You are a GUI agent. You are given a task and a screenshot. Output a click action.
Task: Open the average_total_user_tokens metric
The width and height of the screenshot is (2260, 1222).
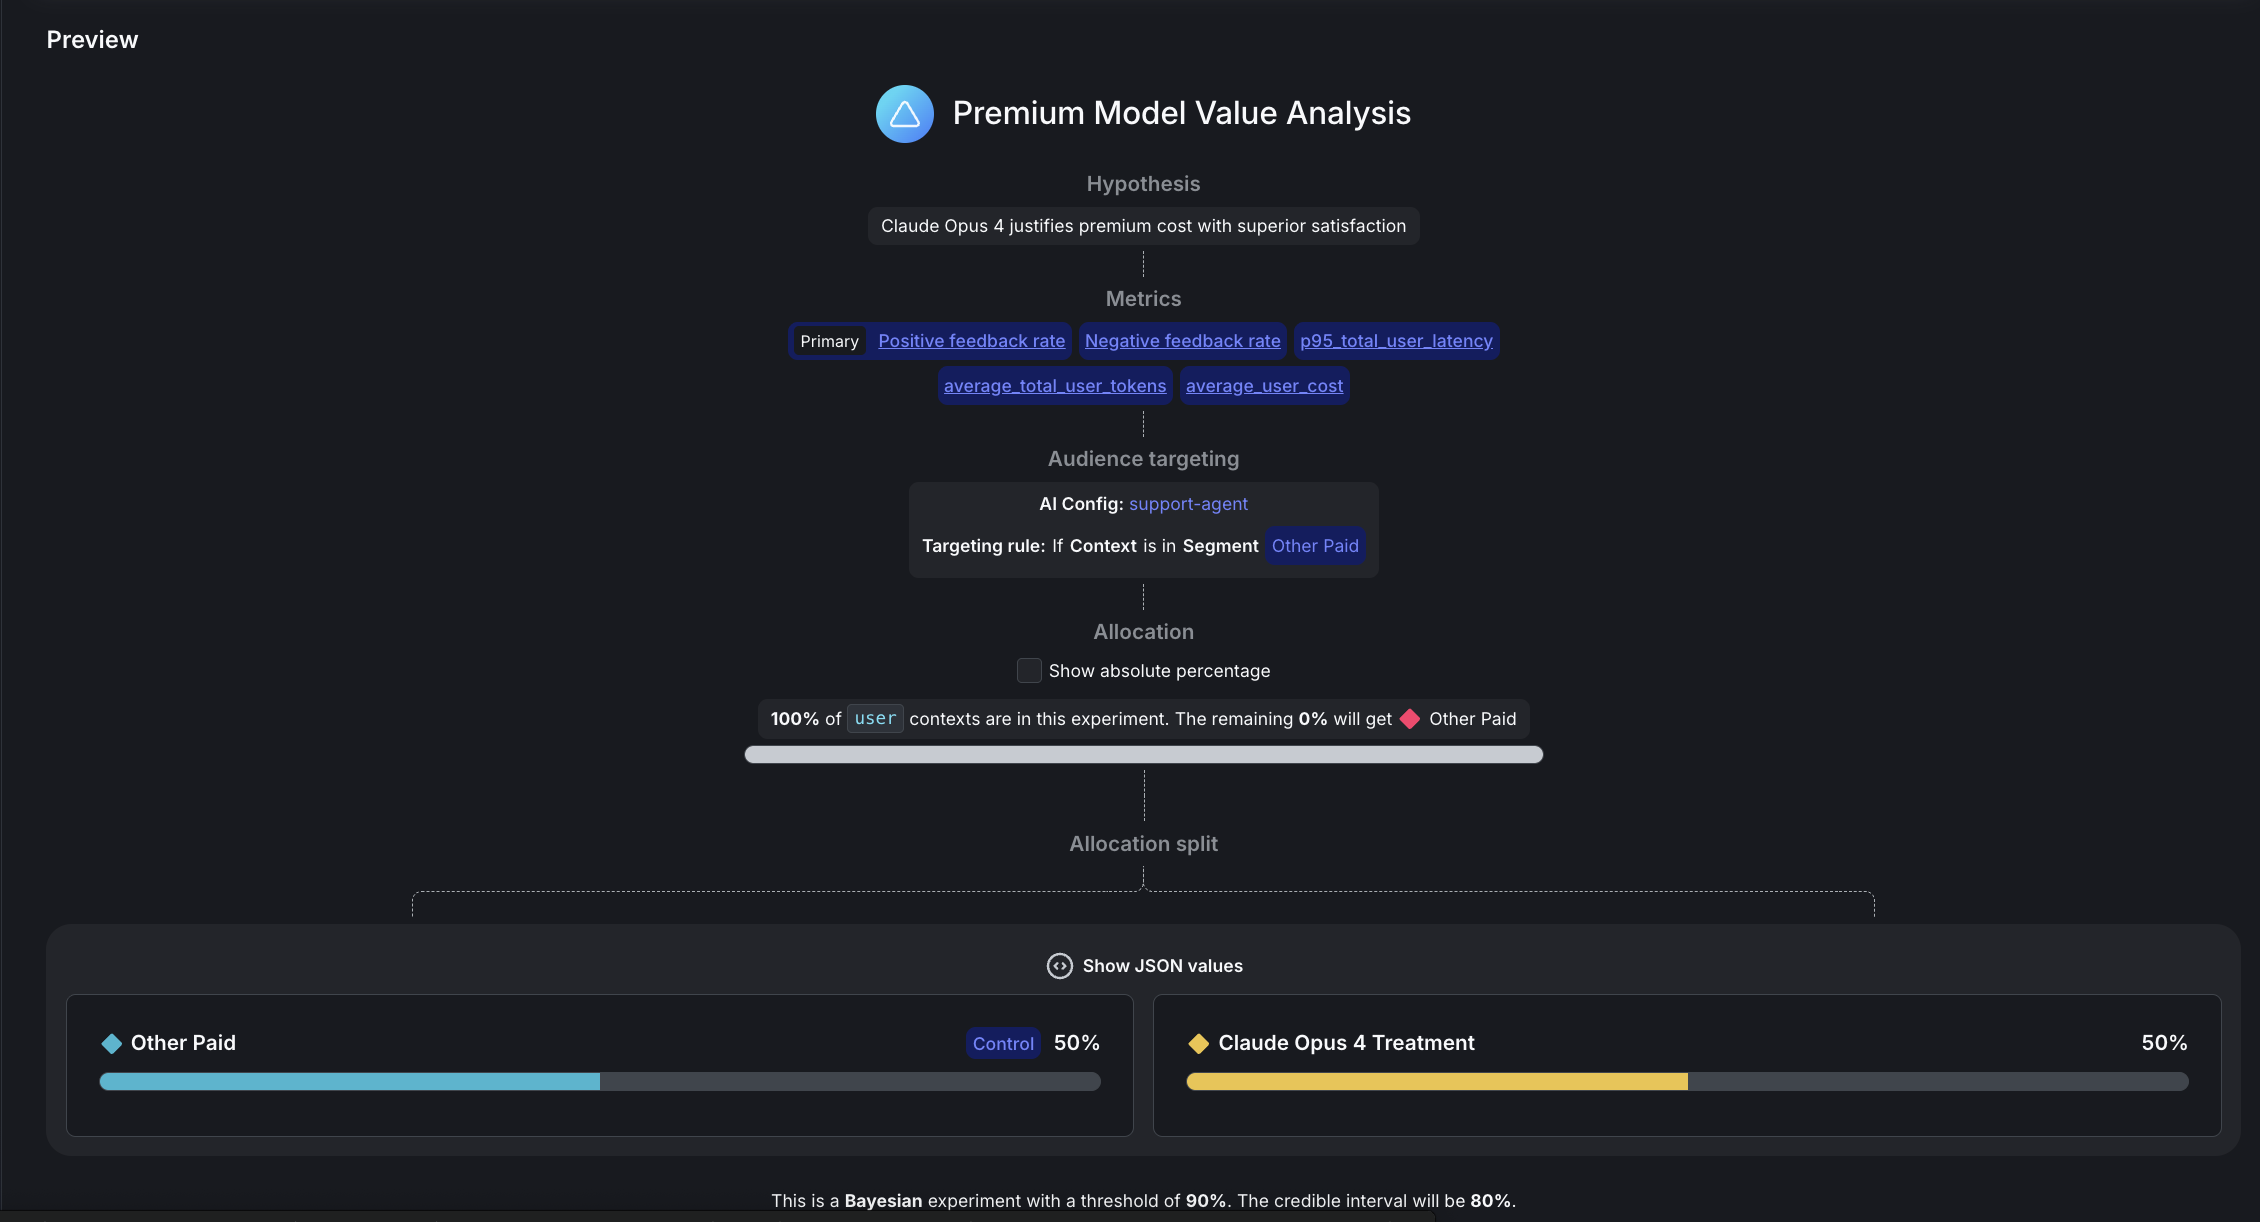tap(1054, 385)
